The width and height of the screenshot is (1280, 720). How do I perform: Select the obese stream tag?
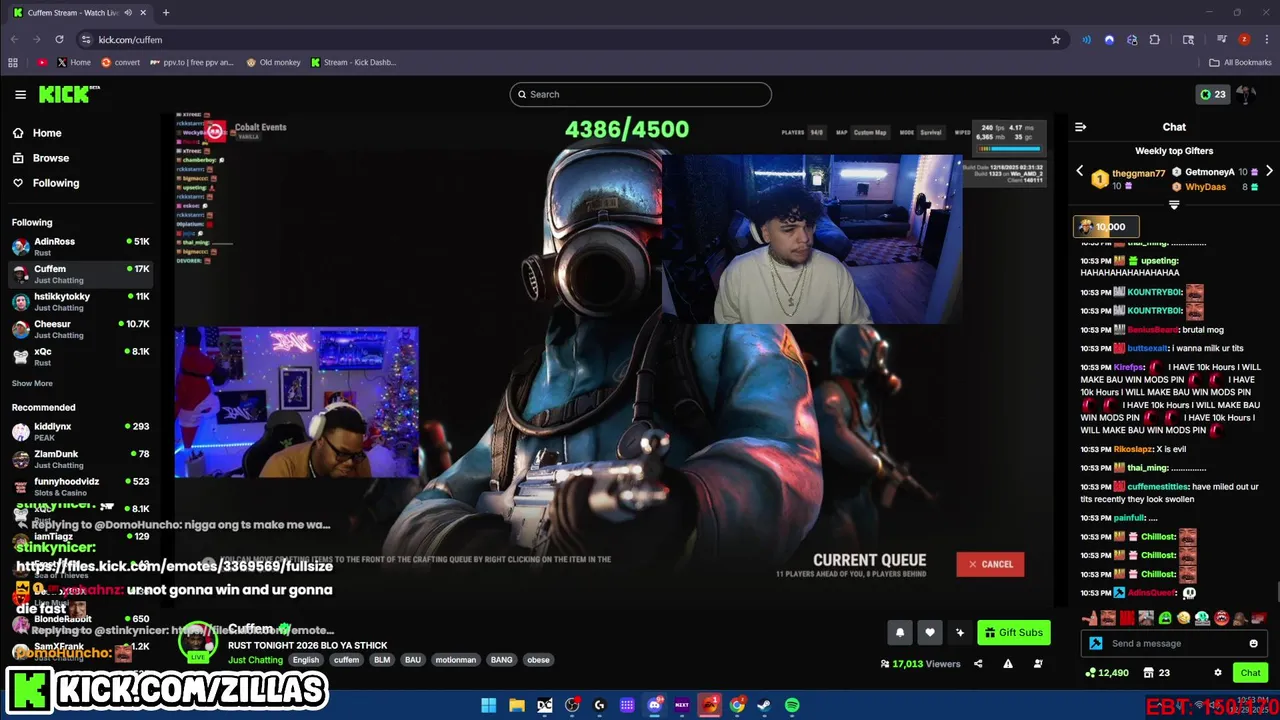coord(538,660)
